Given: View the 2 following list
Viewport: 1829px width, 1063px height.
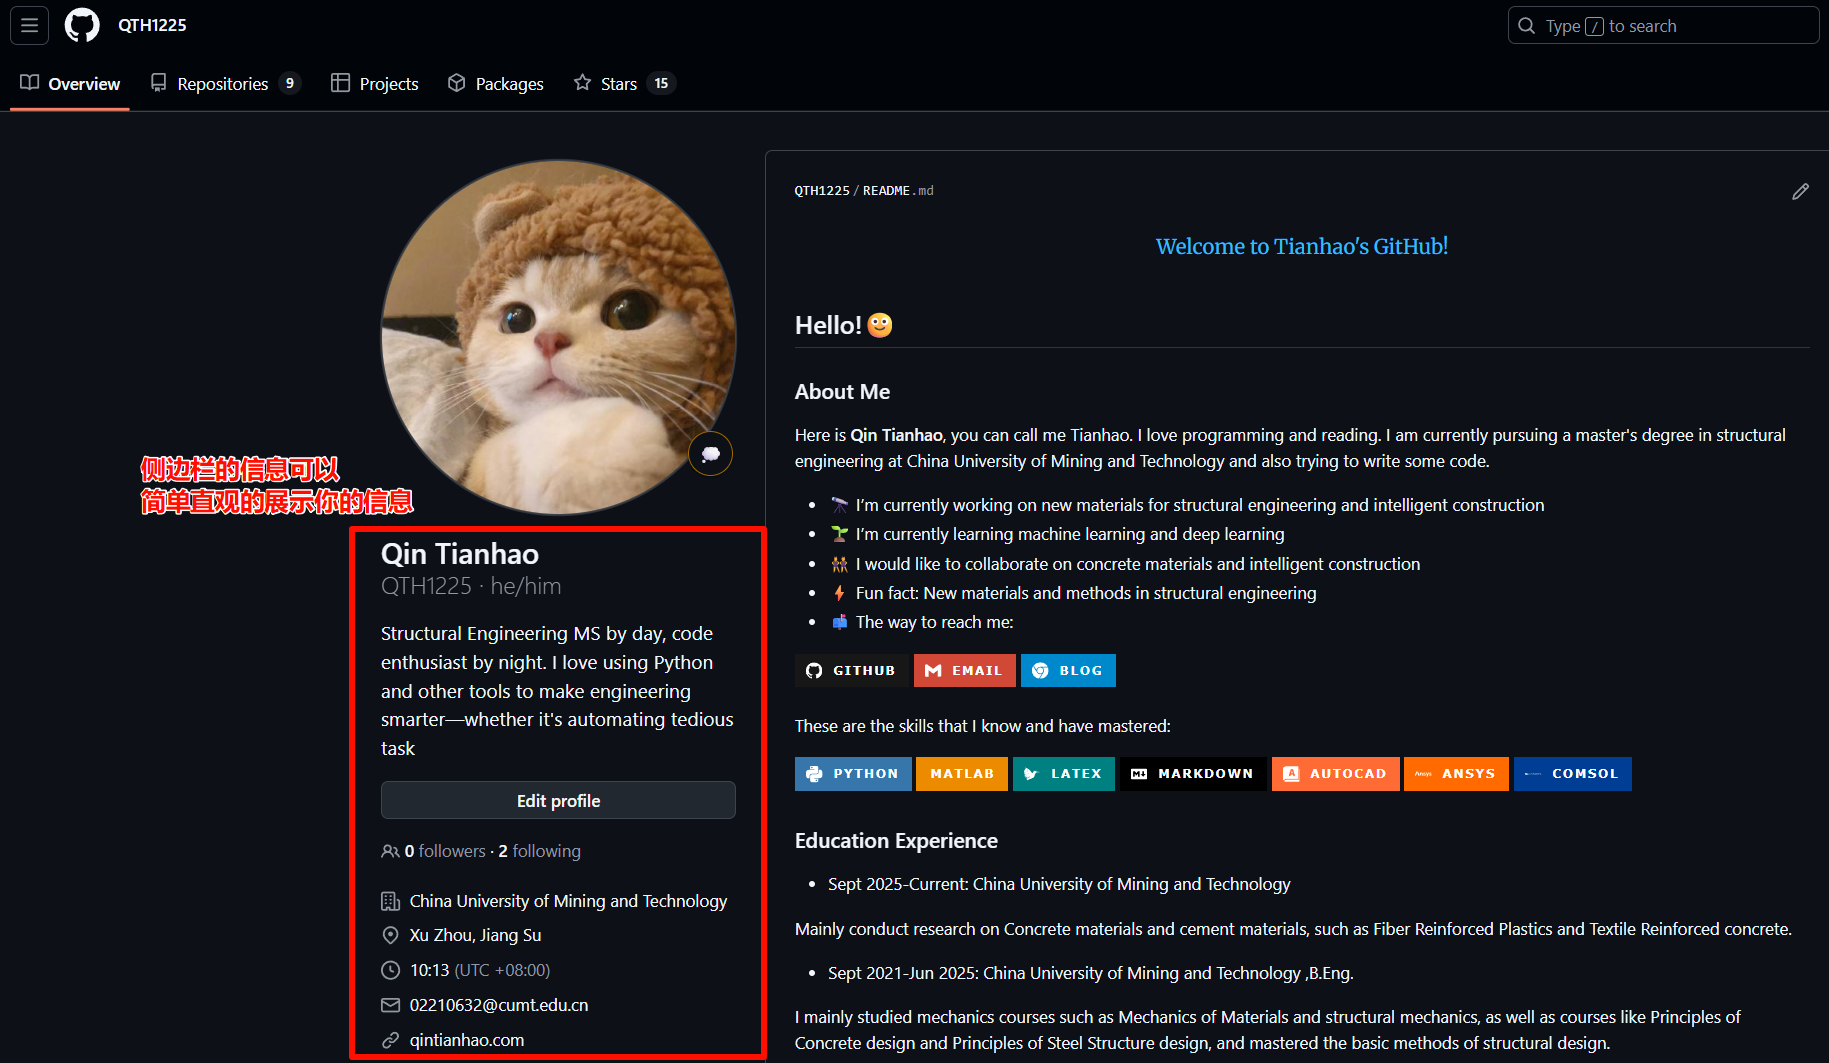Looking at the screenshot, I should 539,851.
